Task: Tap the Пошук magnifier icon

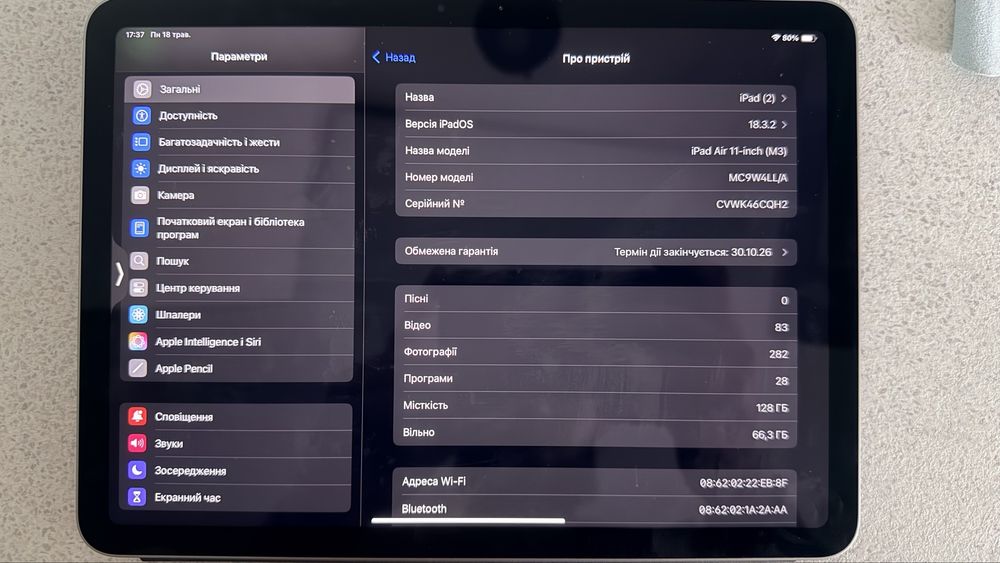Action: (x=139, y=261)
